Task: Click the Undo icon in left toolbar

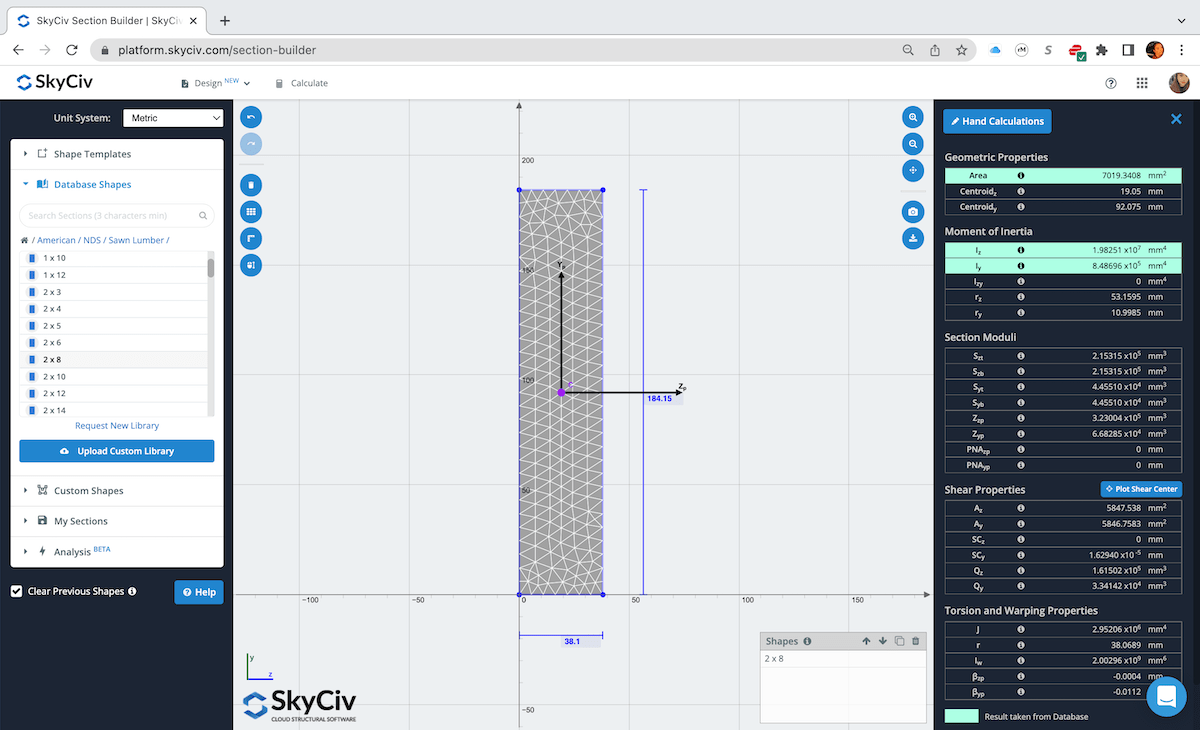Action: click(x=251, y=117)
